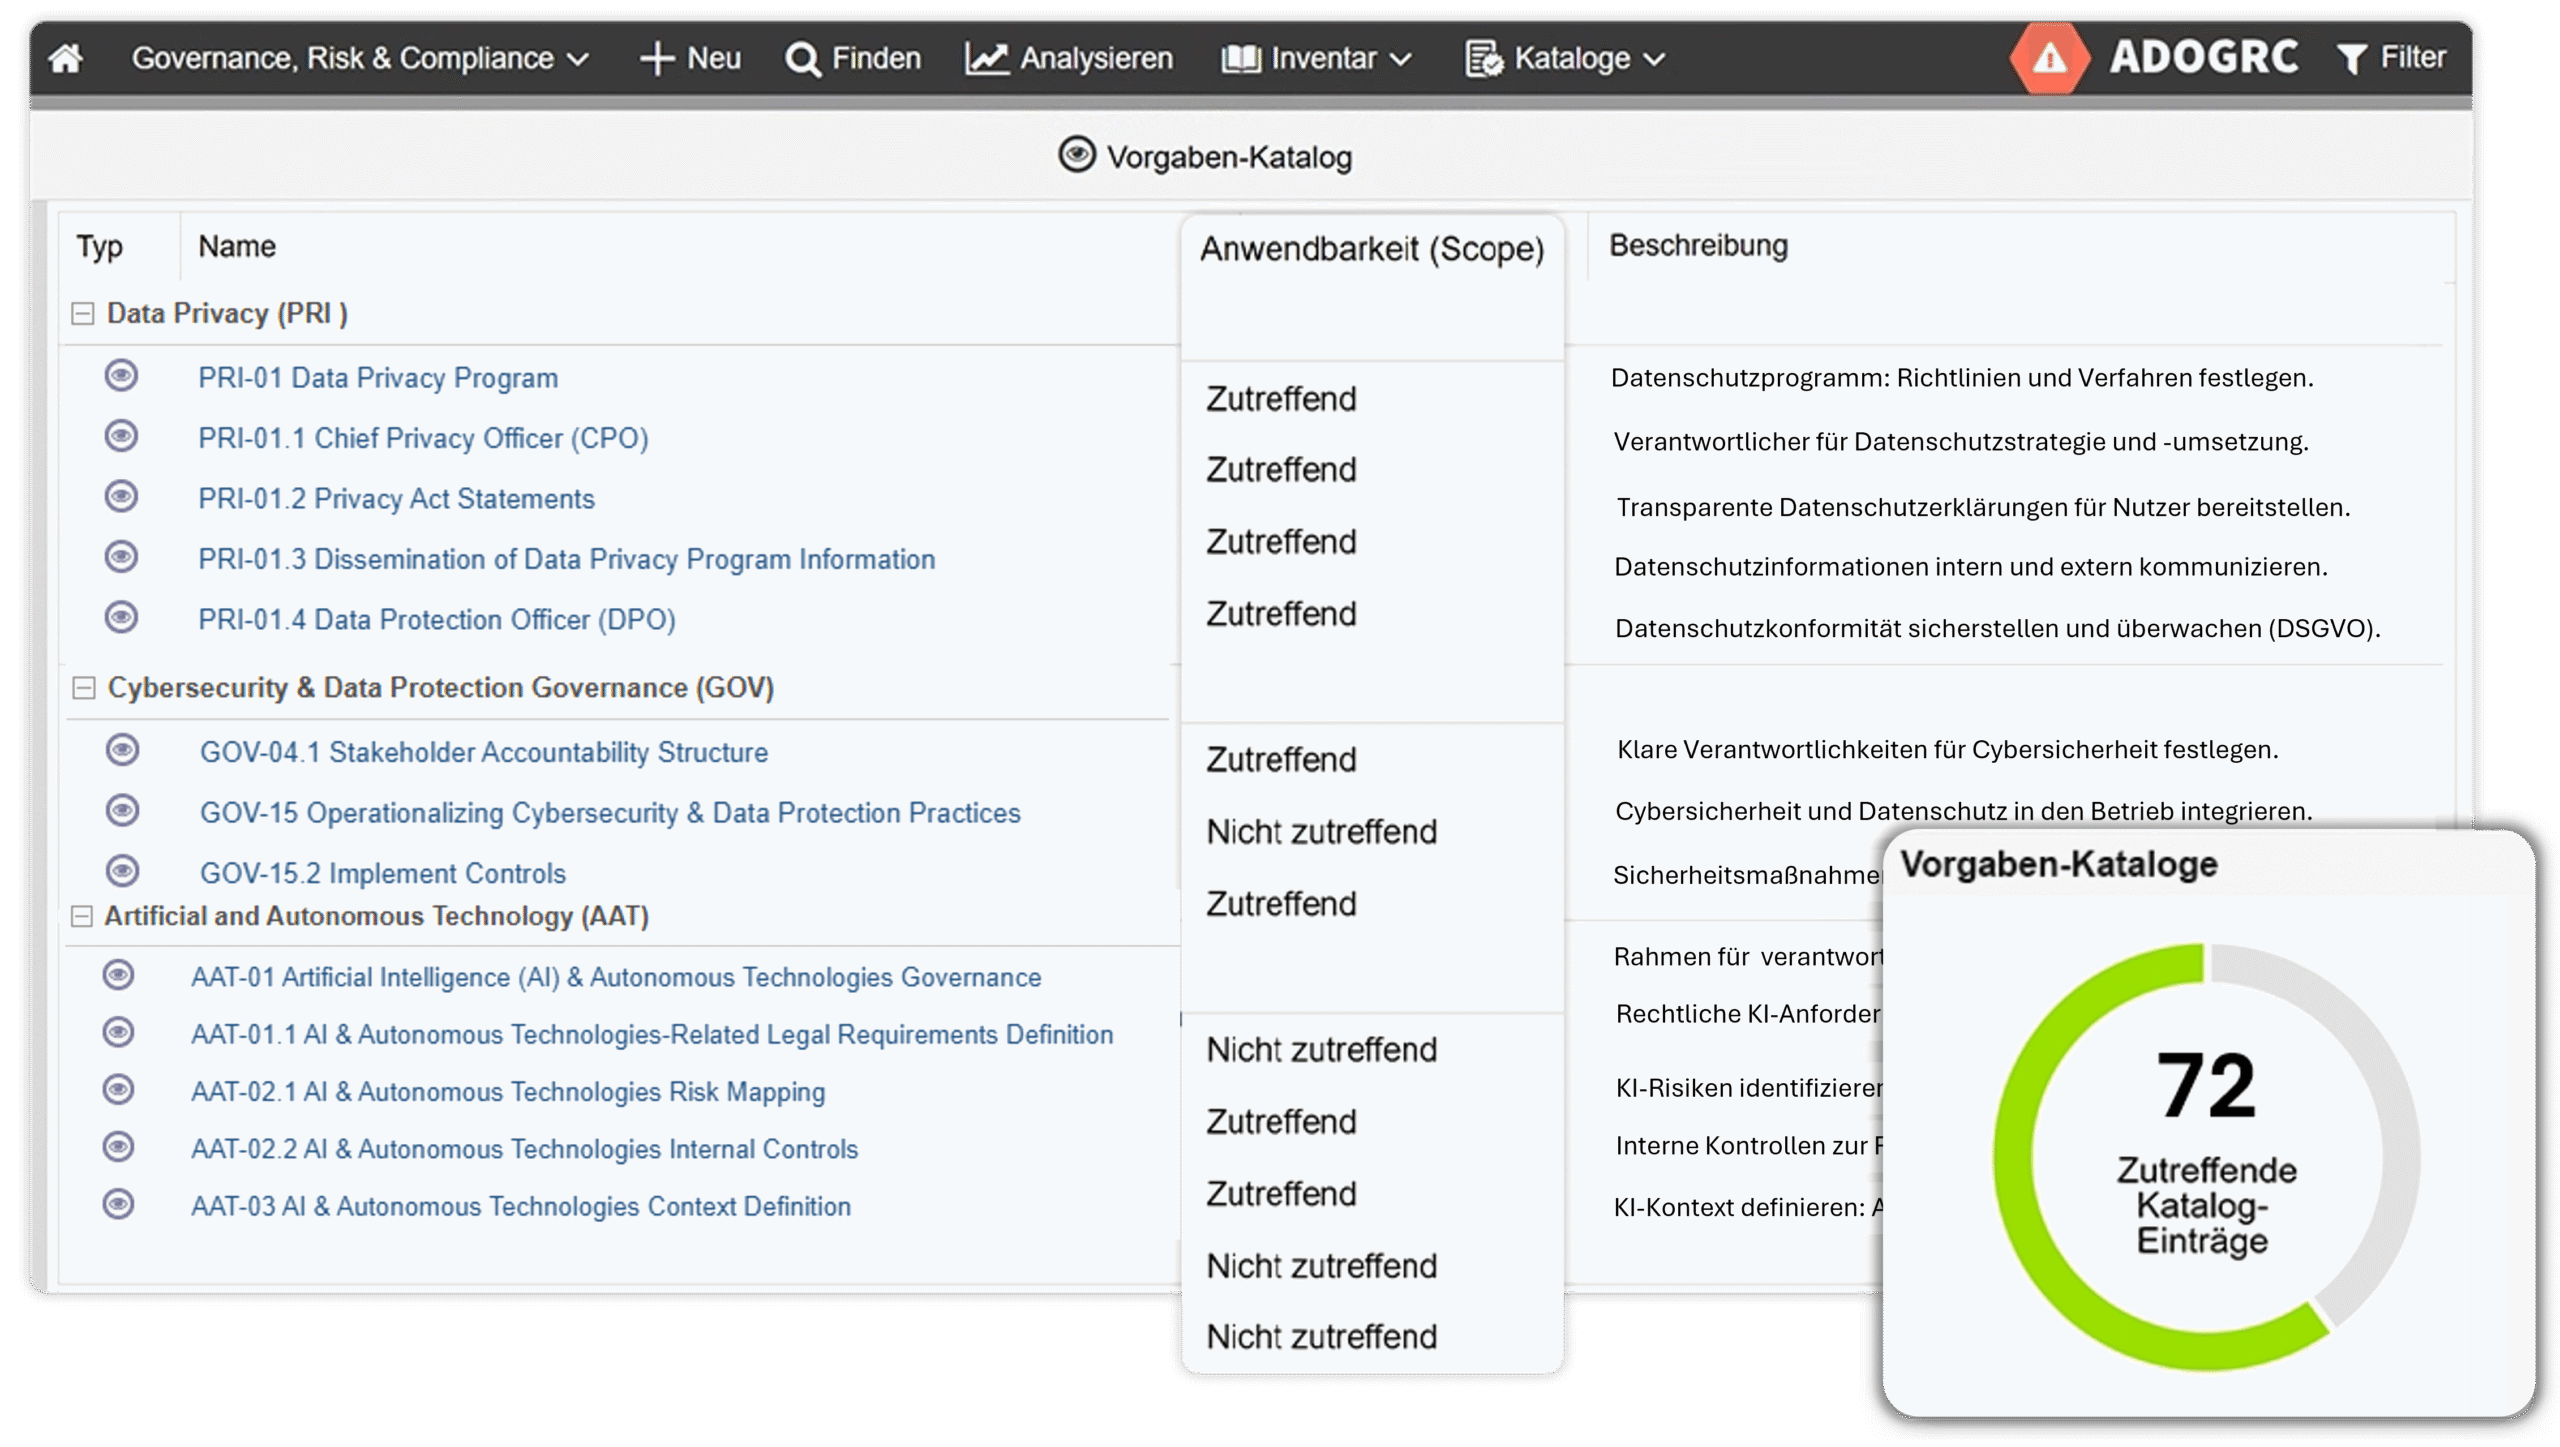Click the eye icon for AAT-01.1

tap(119, 1032)
